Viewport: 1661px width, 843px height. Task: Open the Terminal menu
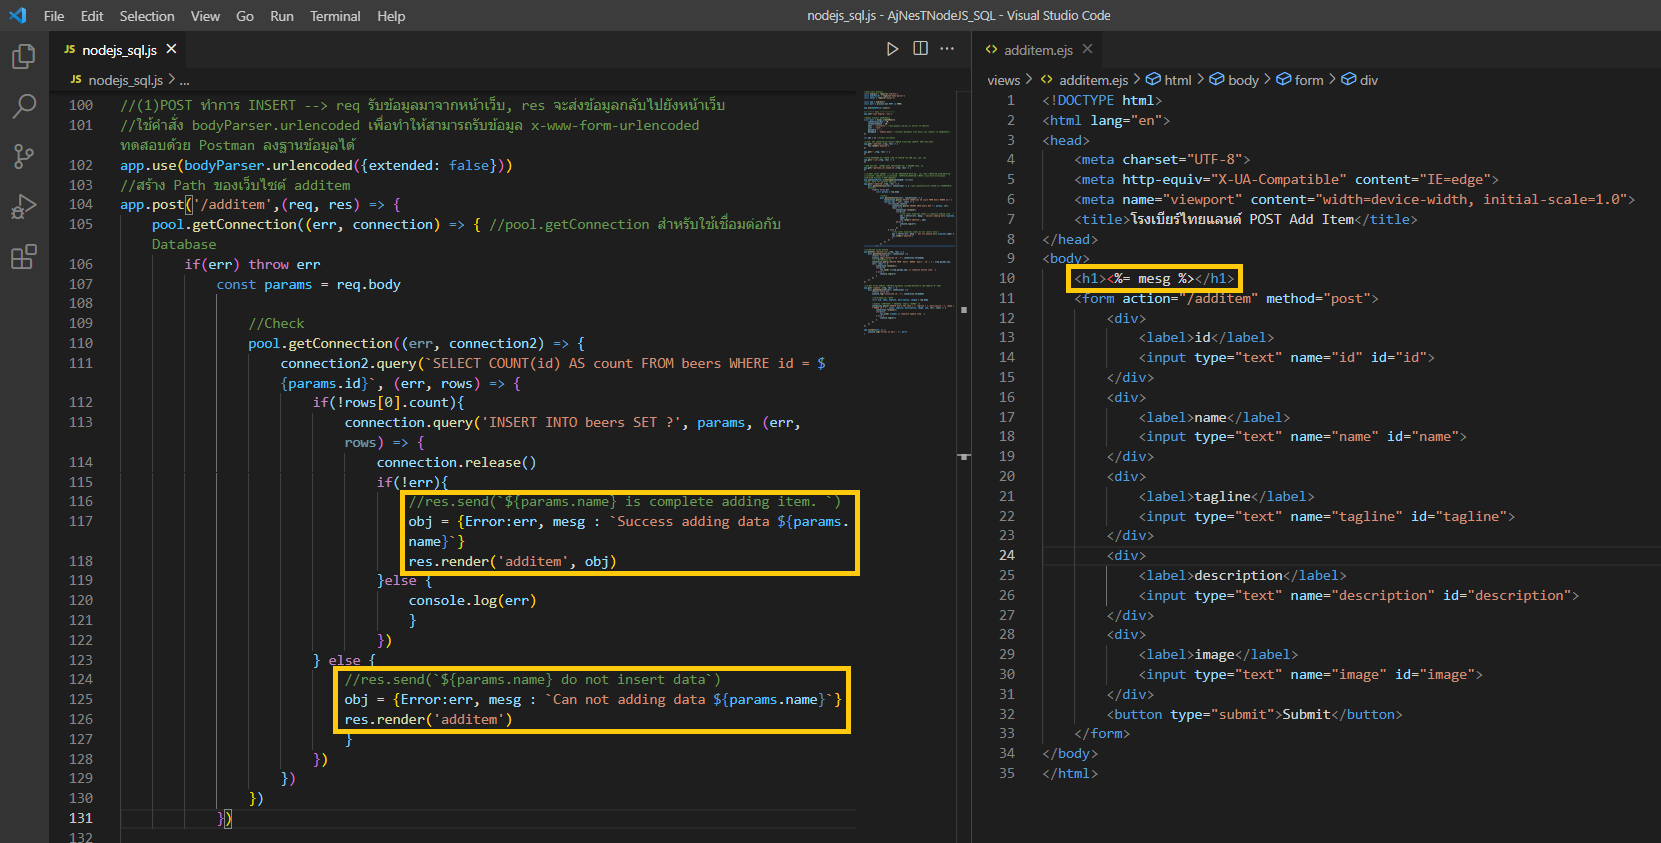point(334,16)
